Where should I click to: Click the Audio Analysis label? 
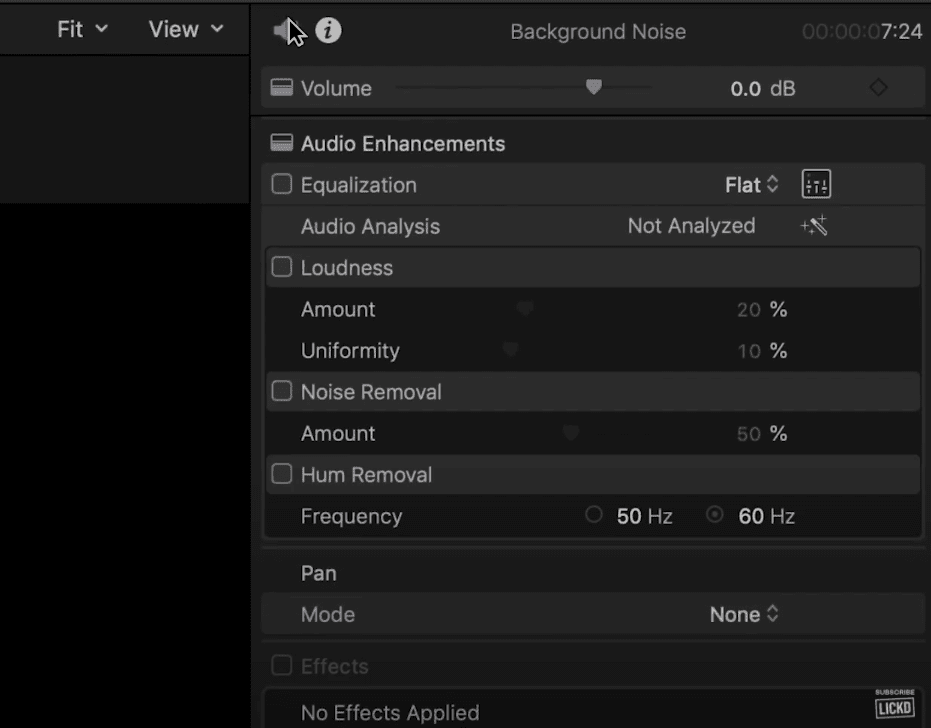[370, 226]
